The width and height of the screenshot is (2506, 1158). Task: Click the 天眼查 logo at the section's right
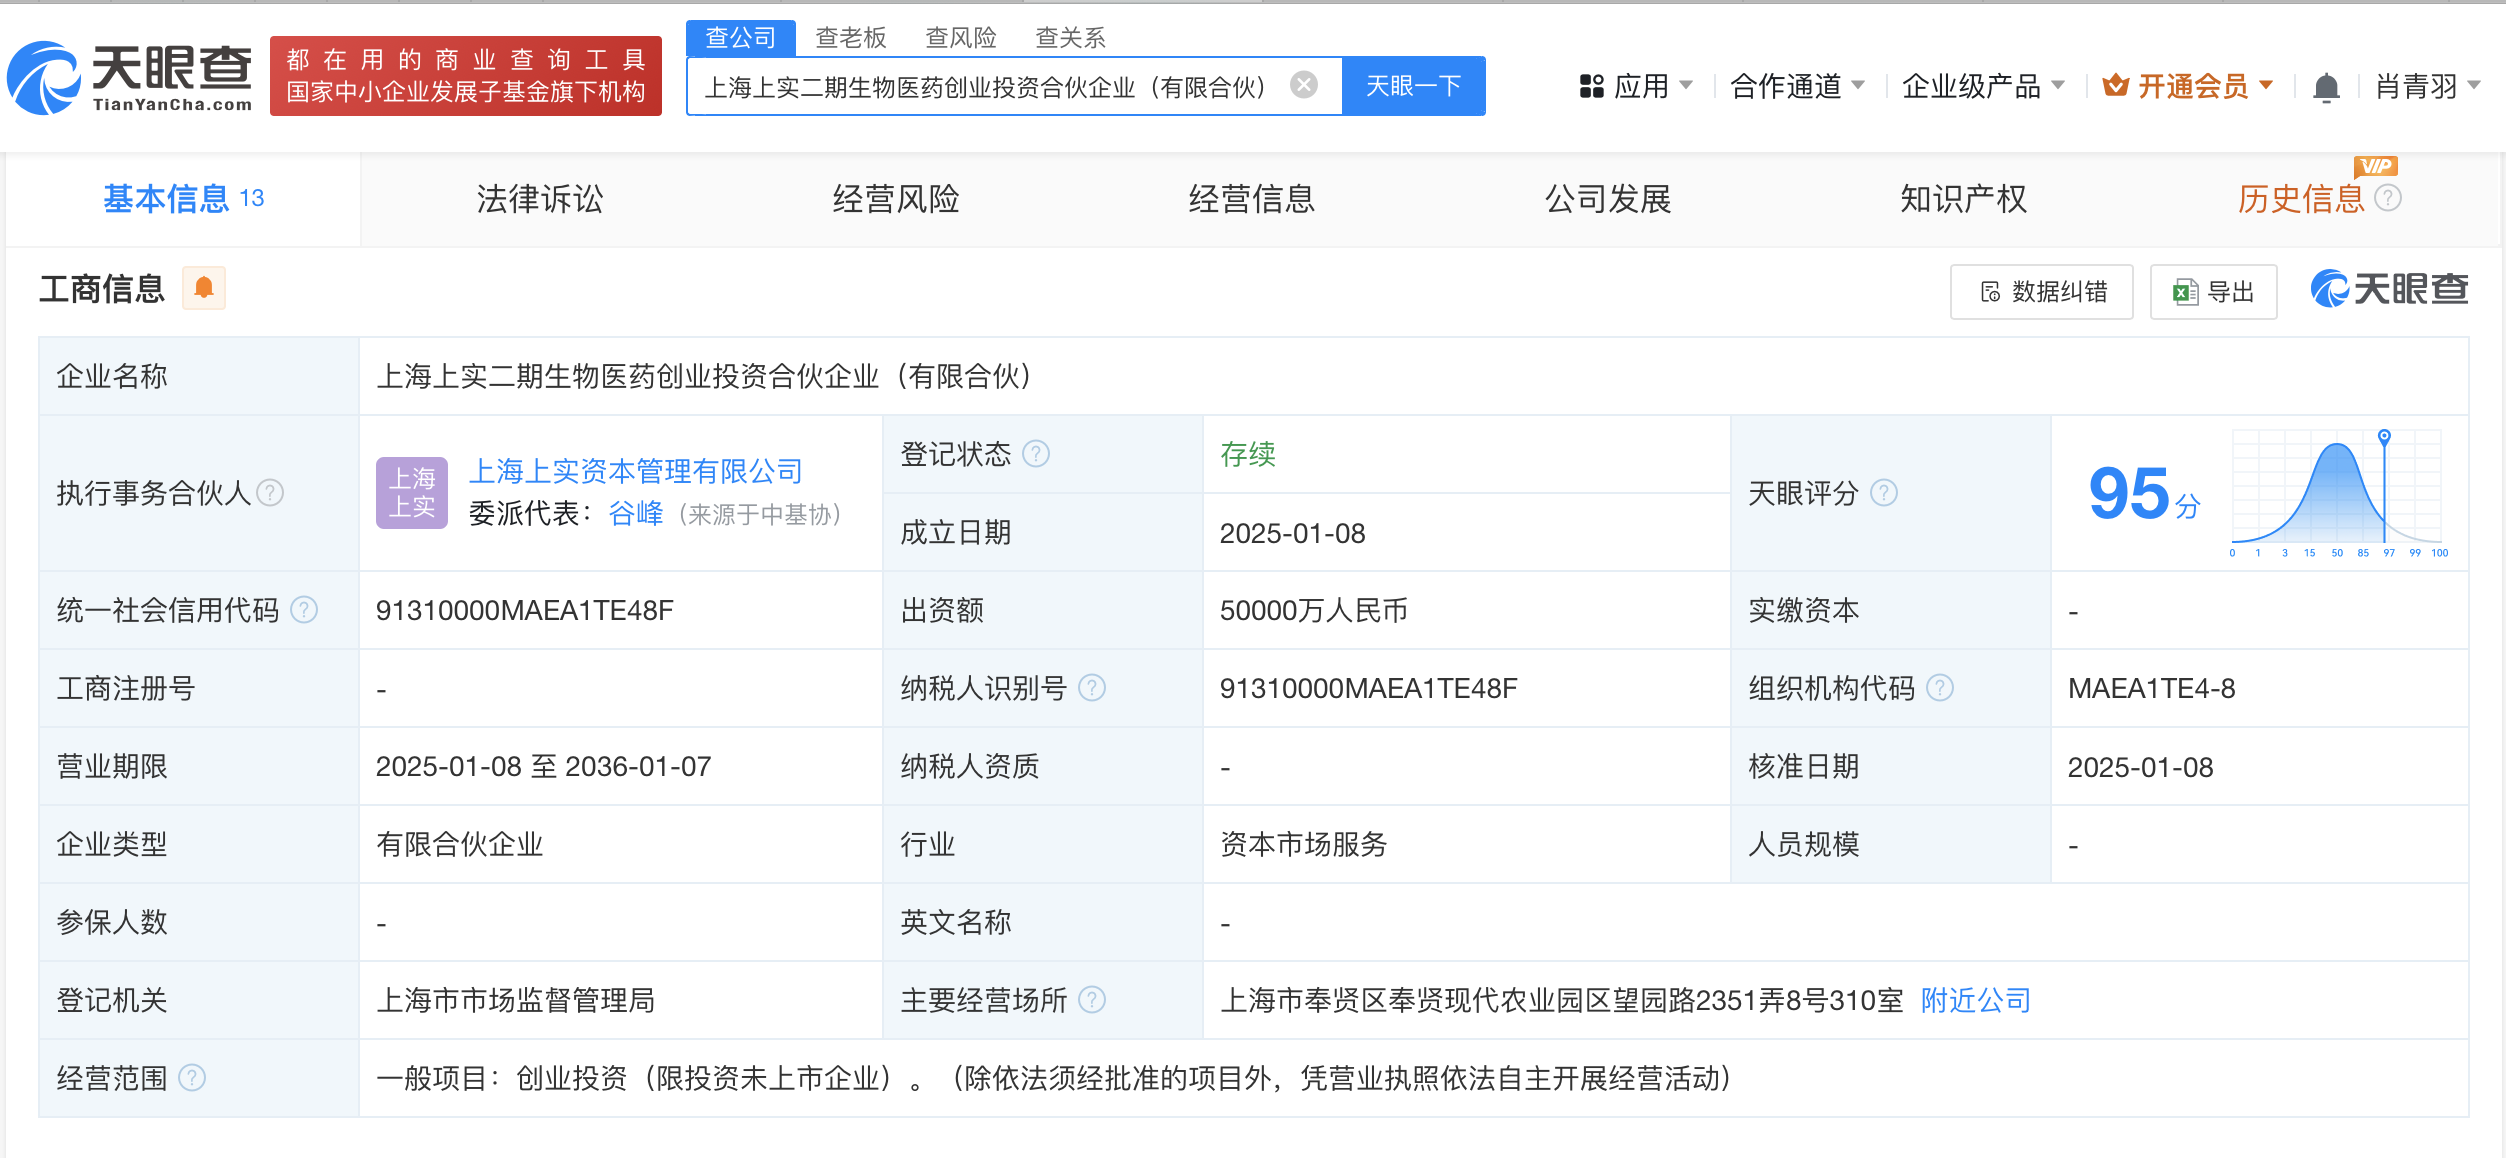[x=2389, y=289]
